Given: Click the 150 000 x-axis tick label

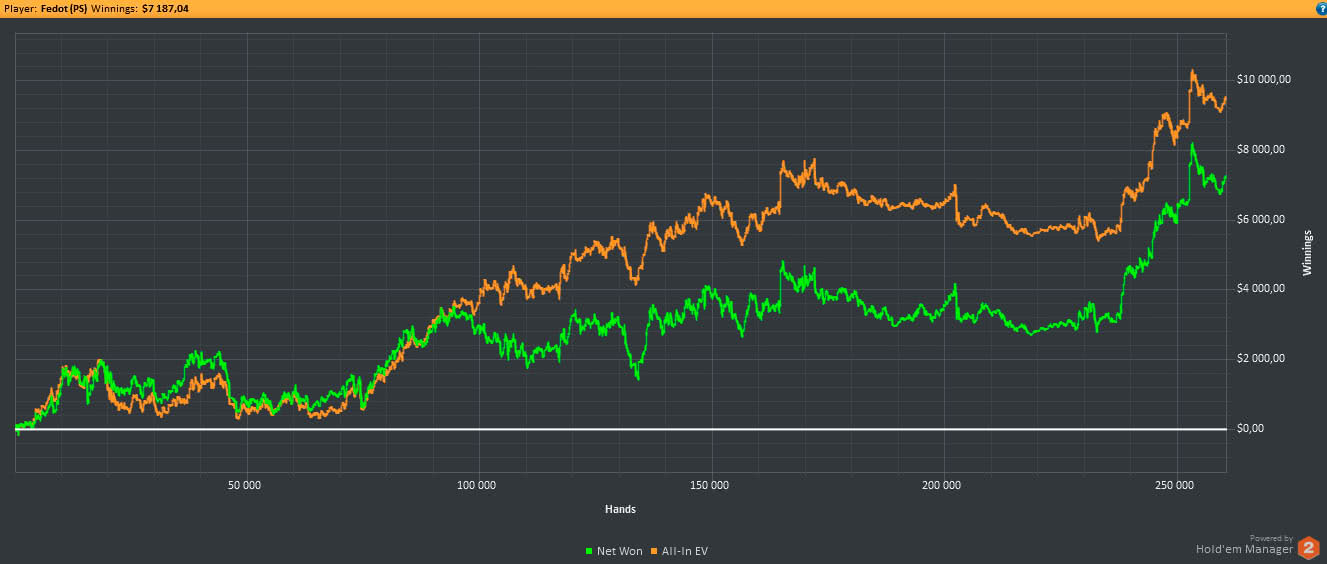Looking at the screenshot, I should (710, 486).
